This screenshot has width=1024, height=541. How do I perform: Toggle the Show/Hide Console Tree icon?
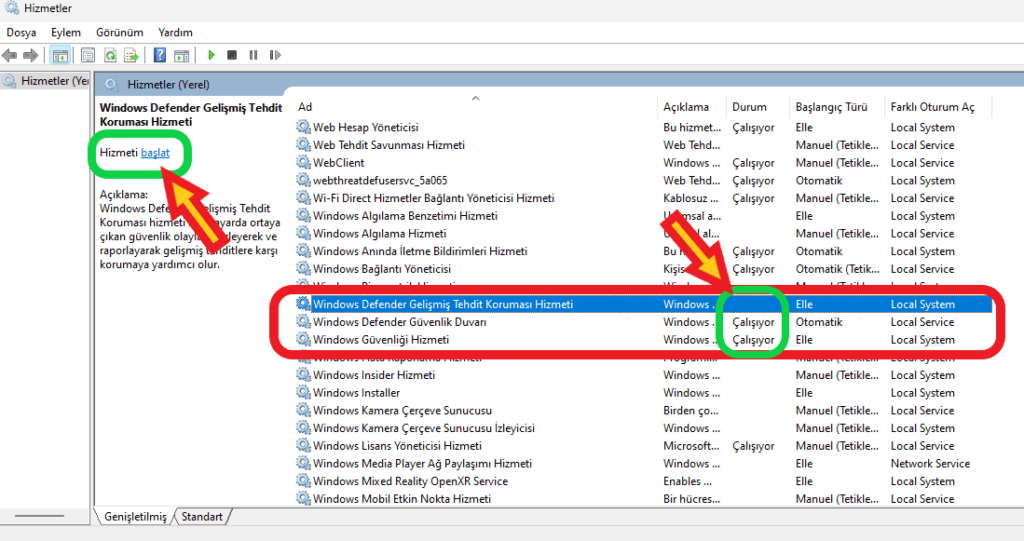(60, 55)
